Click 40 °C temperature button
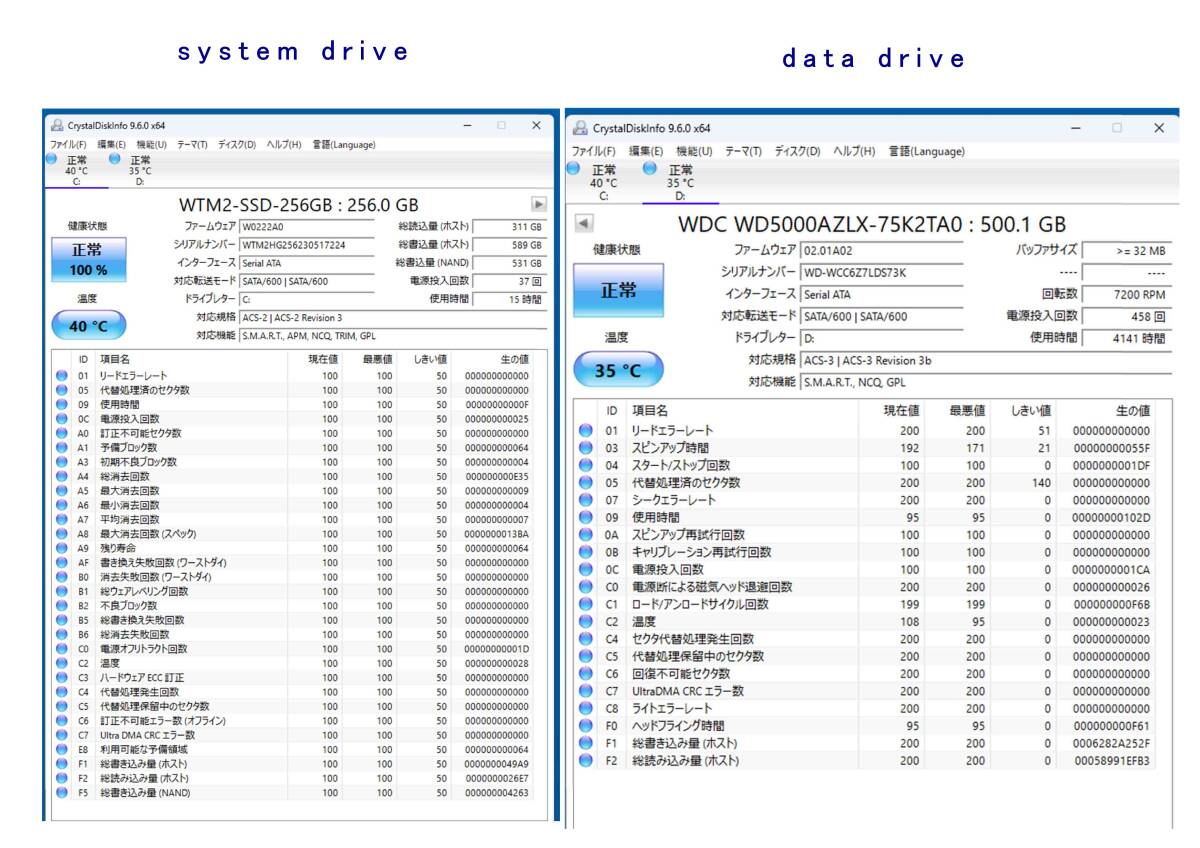1200x848 pixels. click(89, 326)
